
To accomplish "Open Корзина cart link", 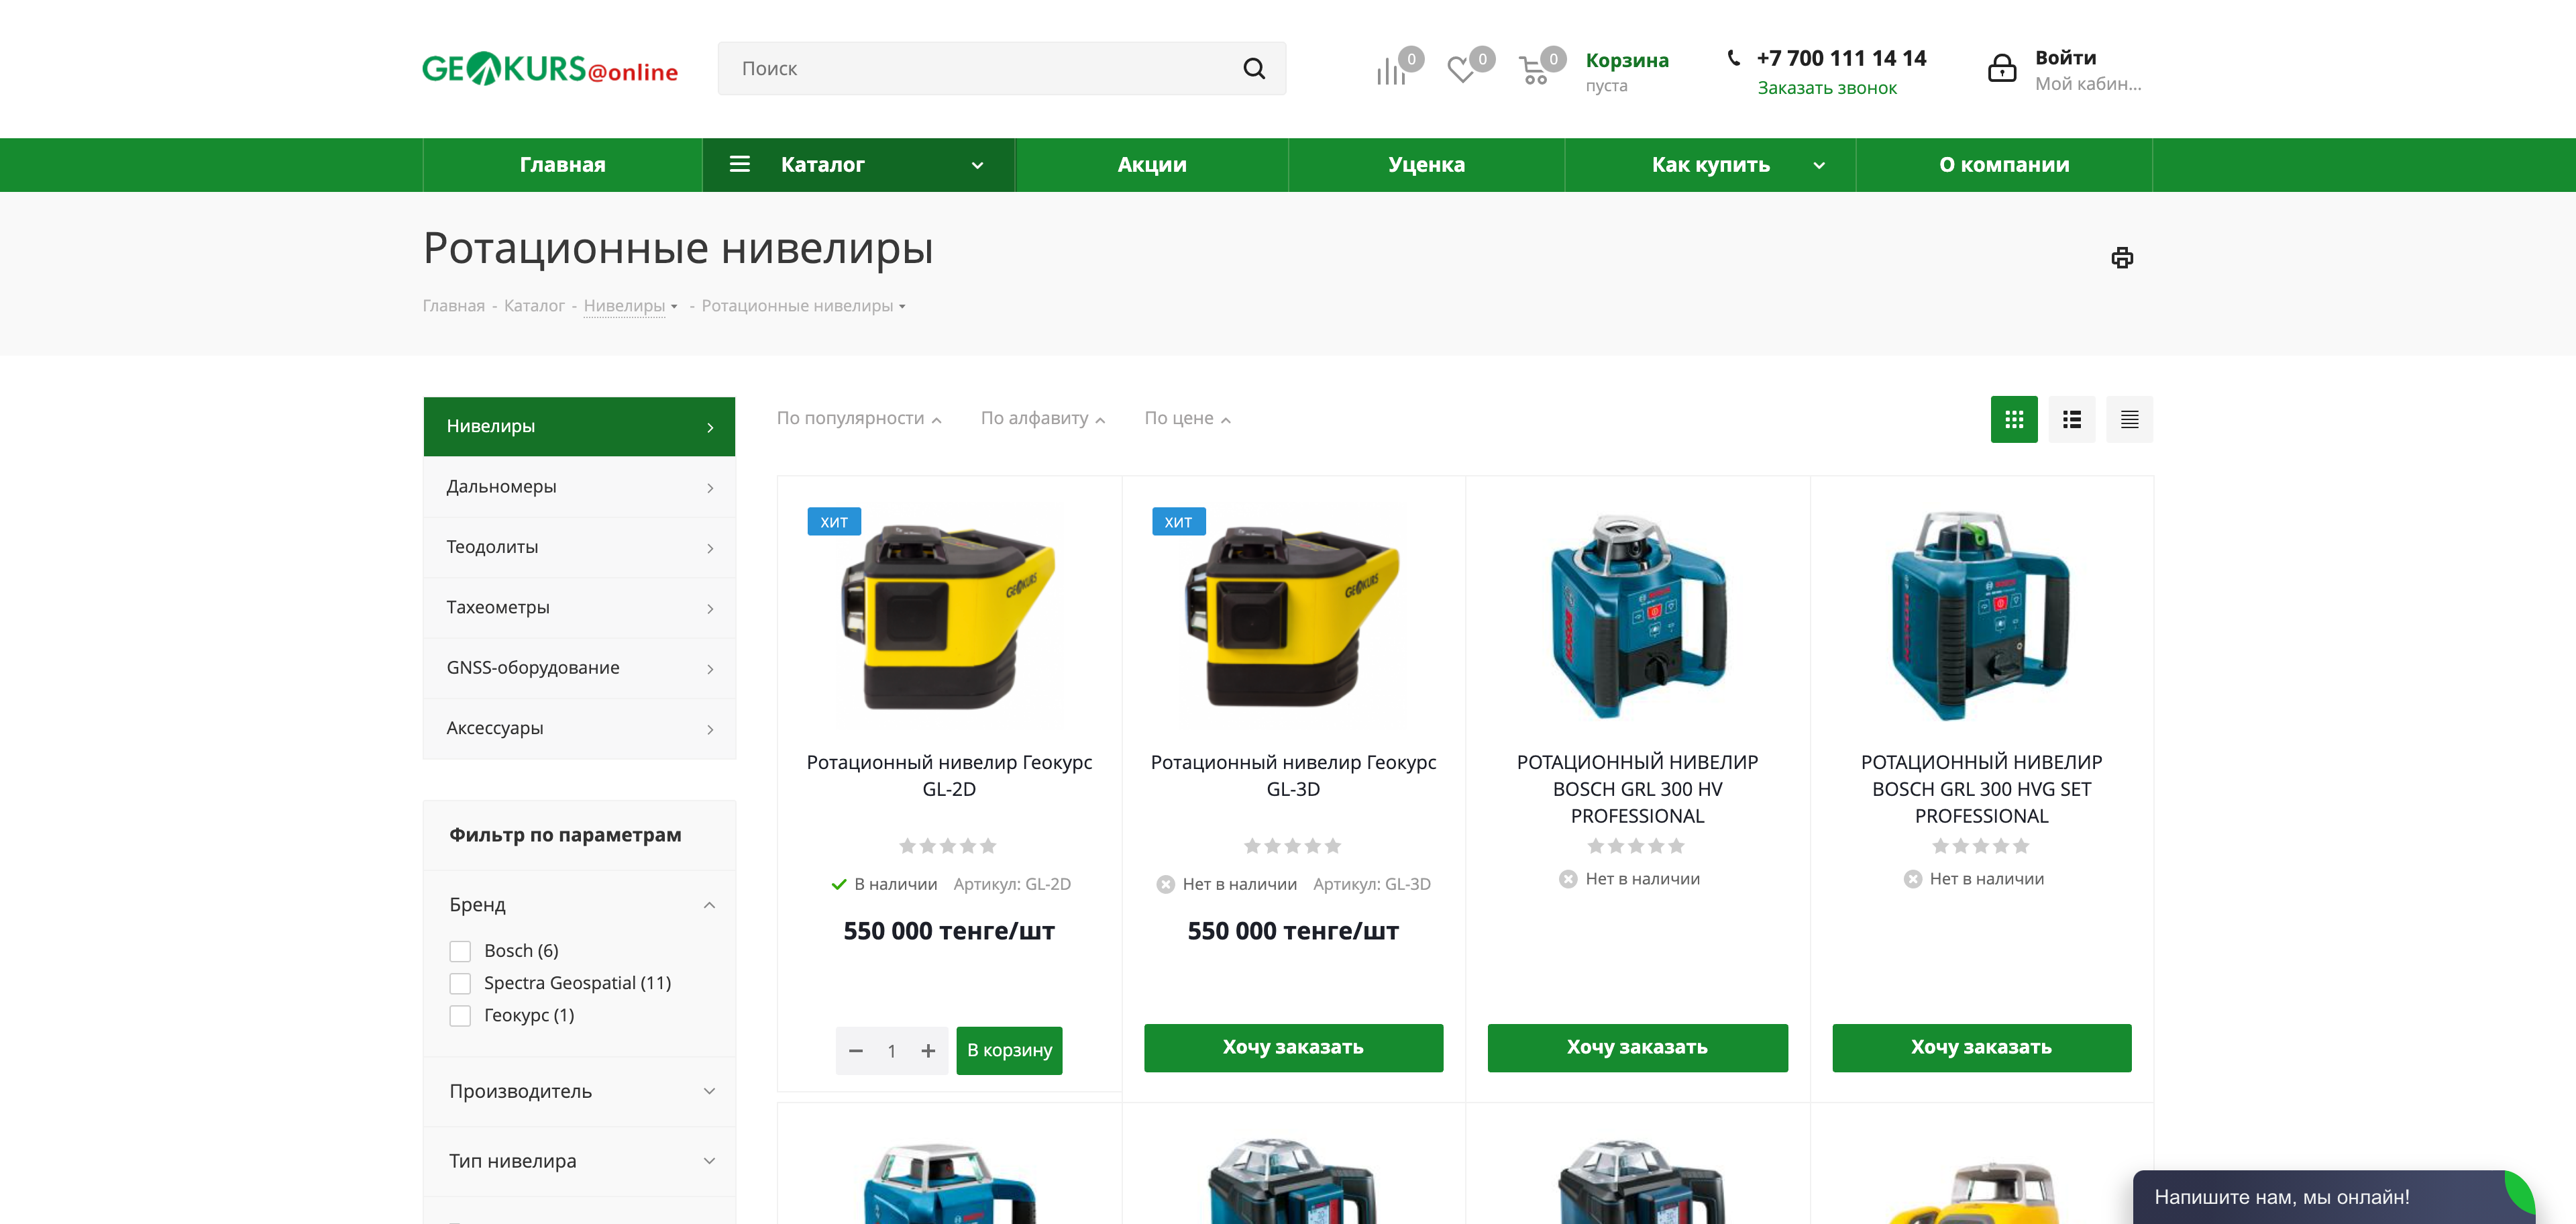I will coord(1627,60).
